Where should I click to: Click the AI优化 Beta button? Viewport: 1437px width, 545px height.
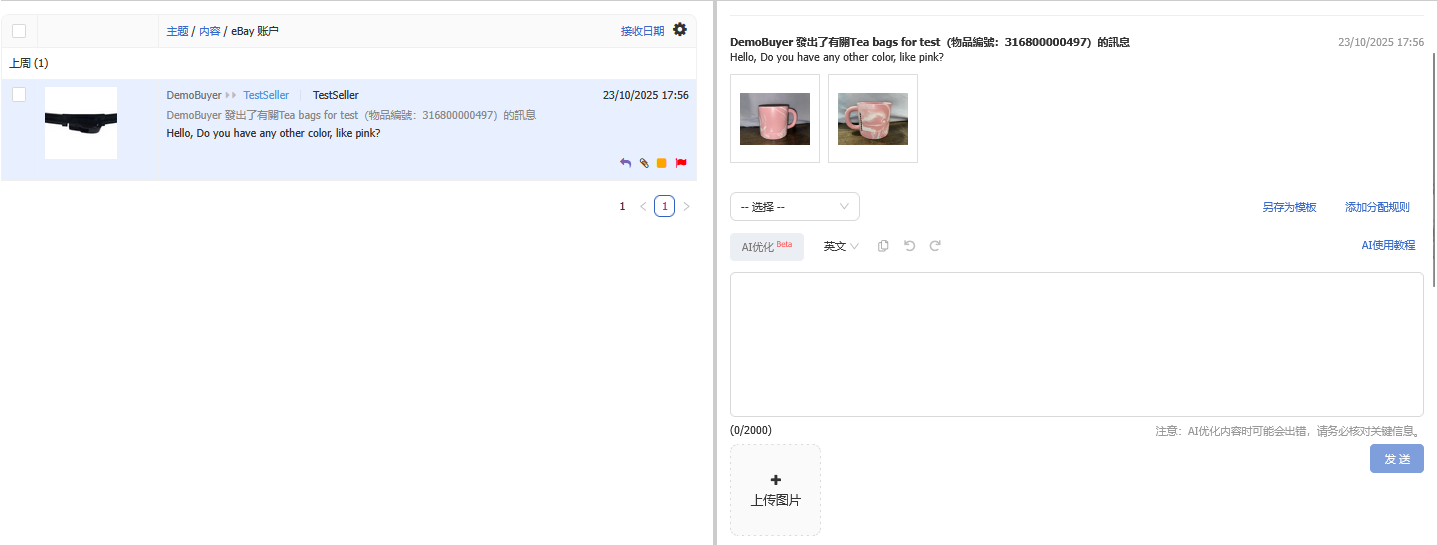pyautogui.click(x=766, y=247)
